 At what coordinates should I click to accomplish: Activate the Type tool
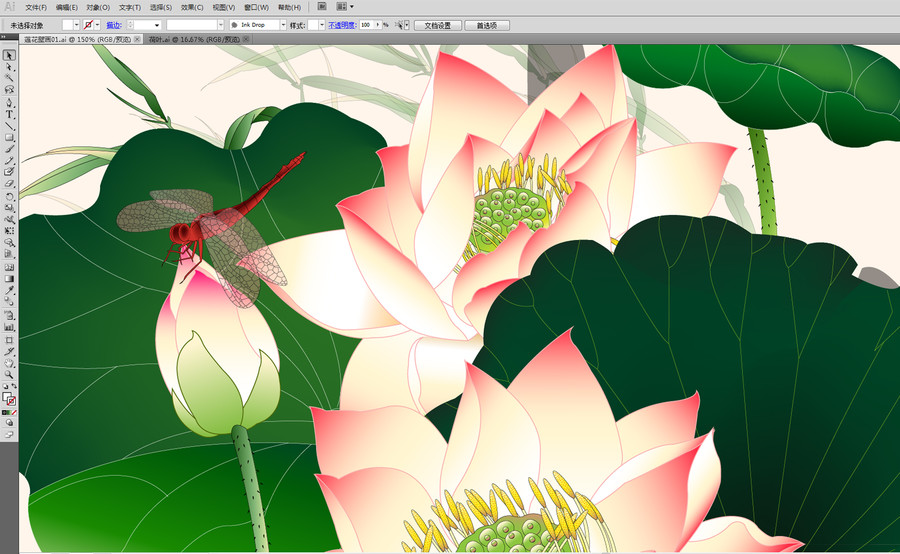click(9, 115)
